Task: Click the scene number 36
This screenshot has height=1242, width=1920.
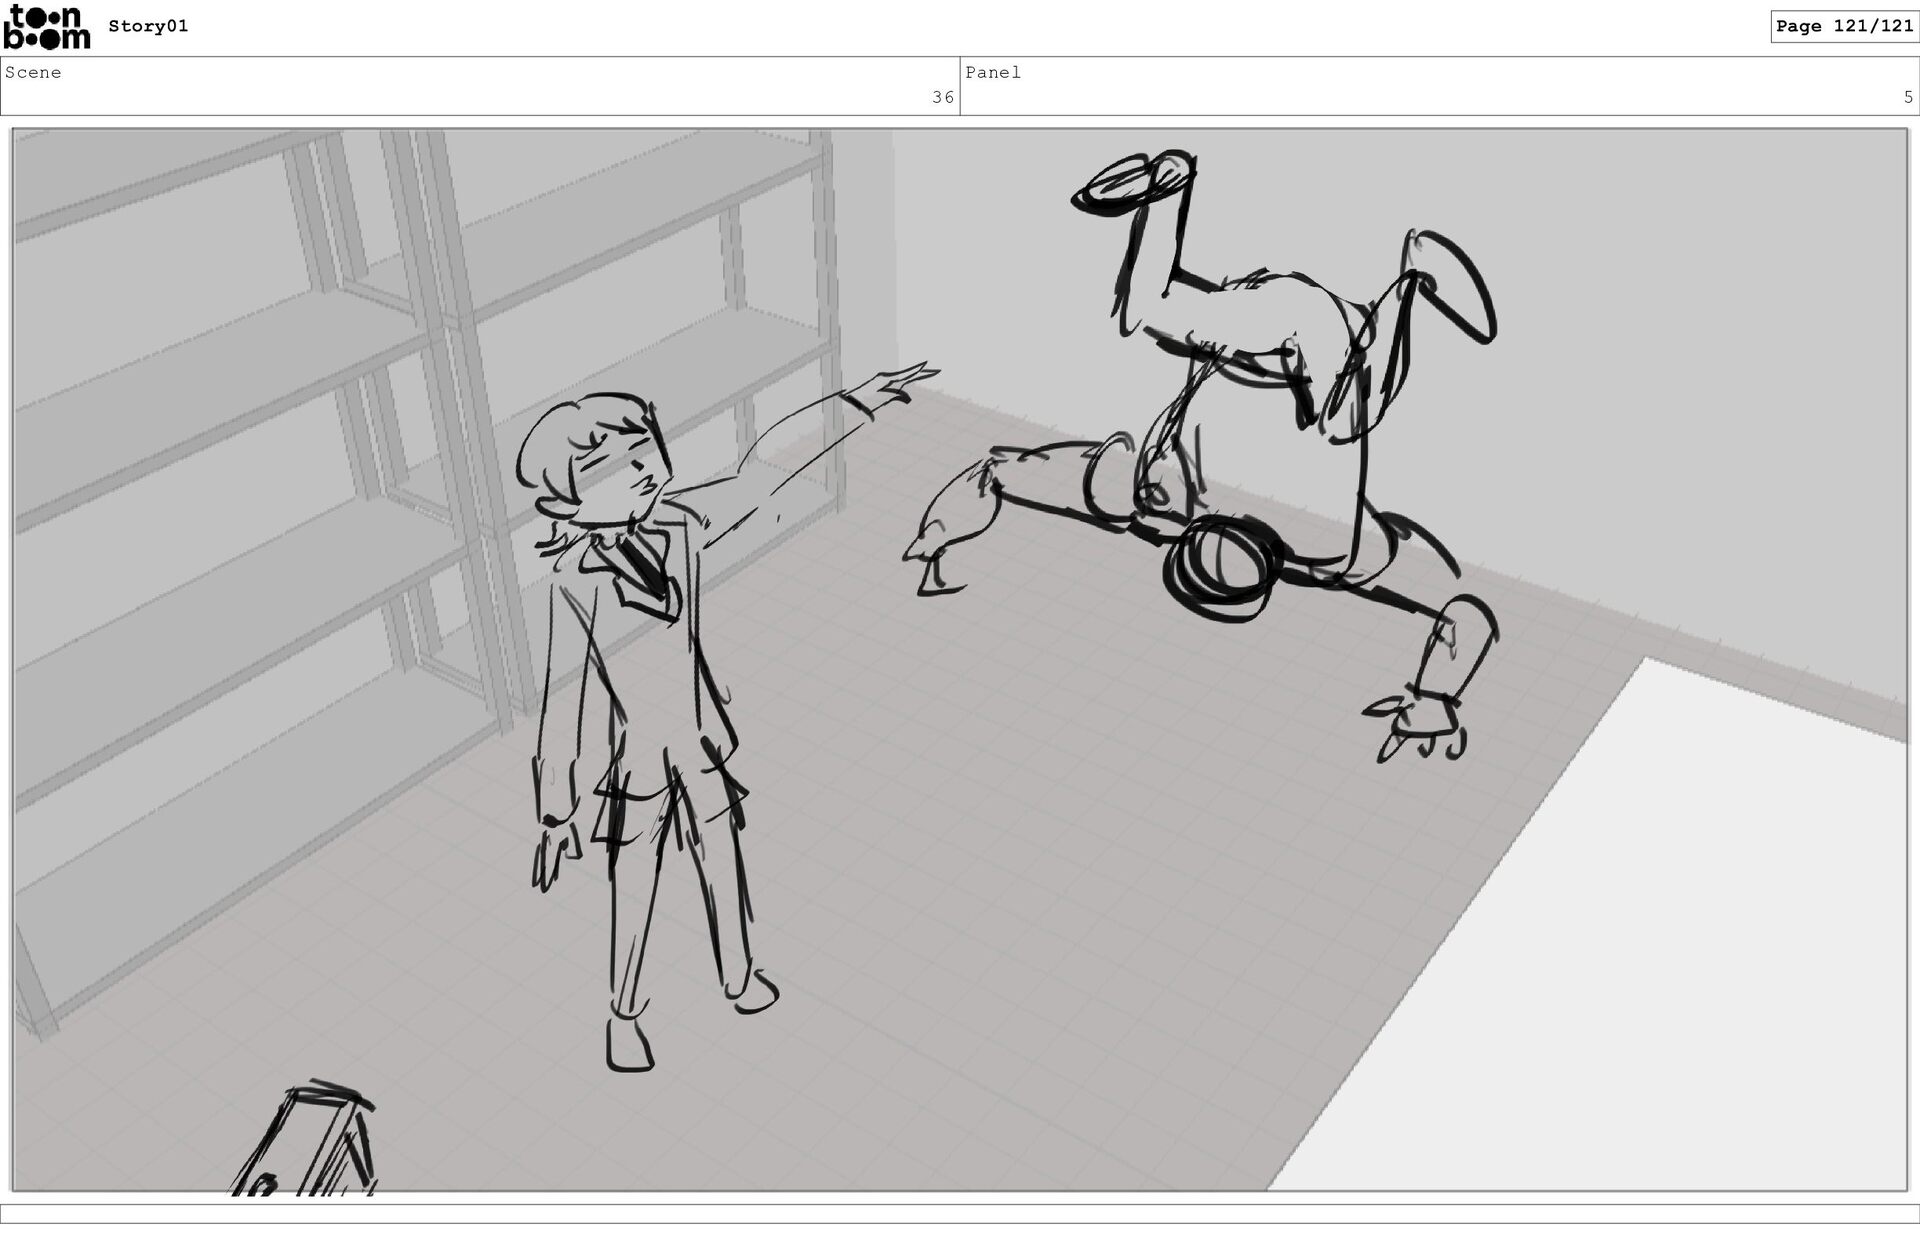Action: 942,97
